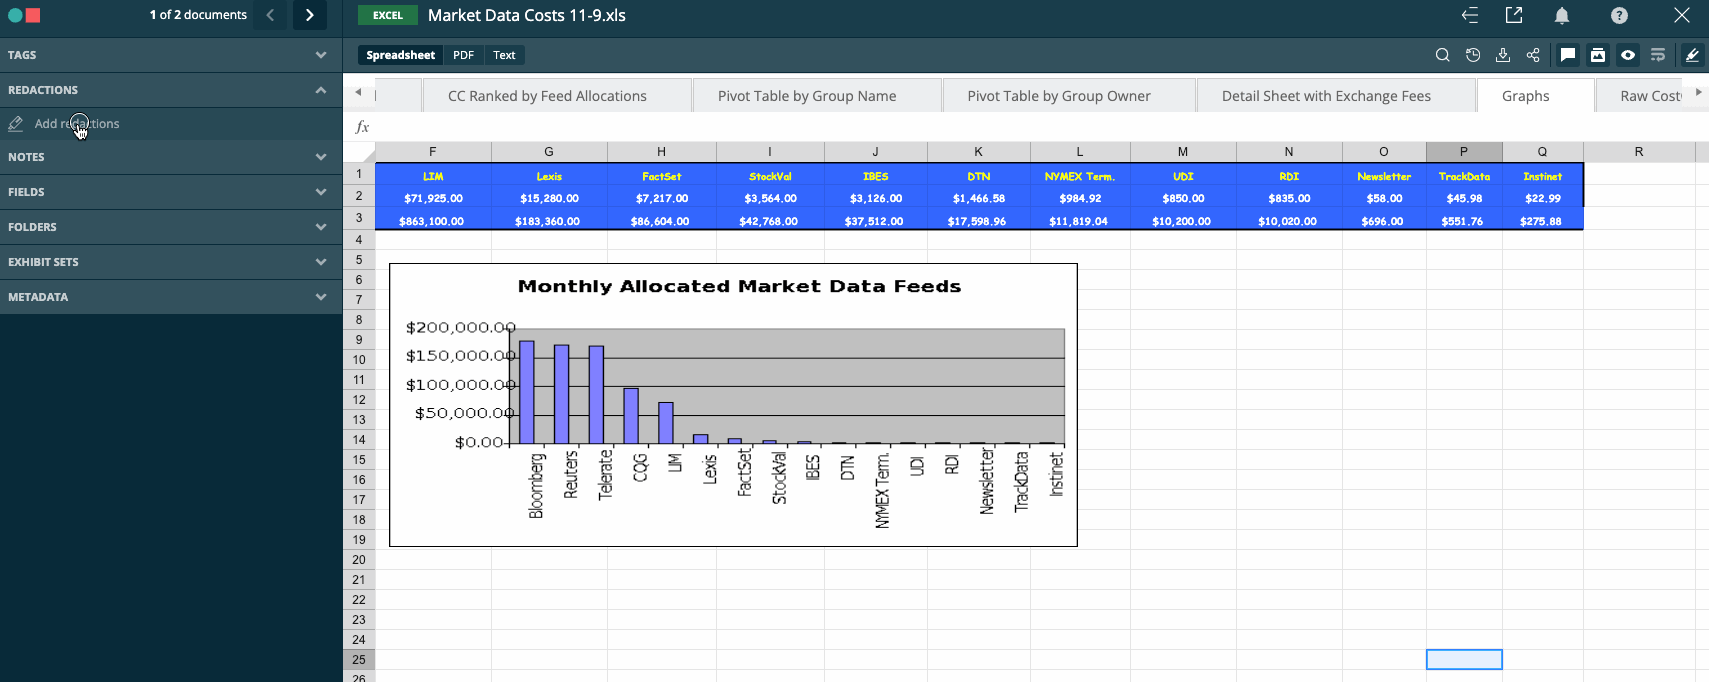Toggle the images display icon

point(1598,55)
